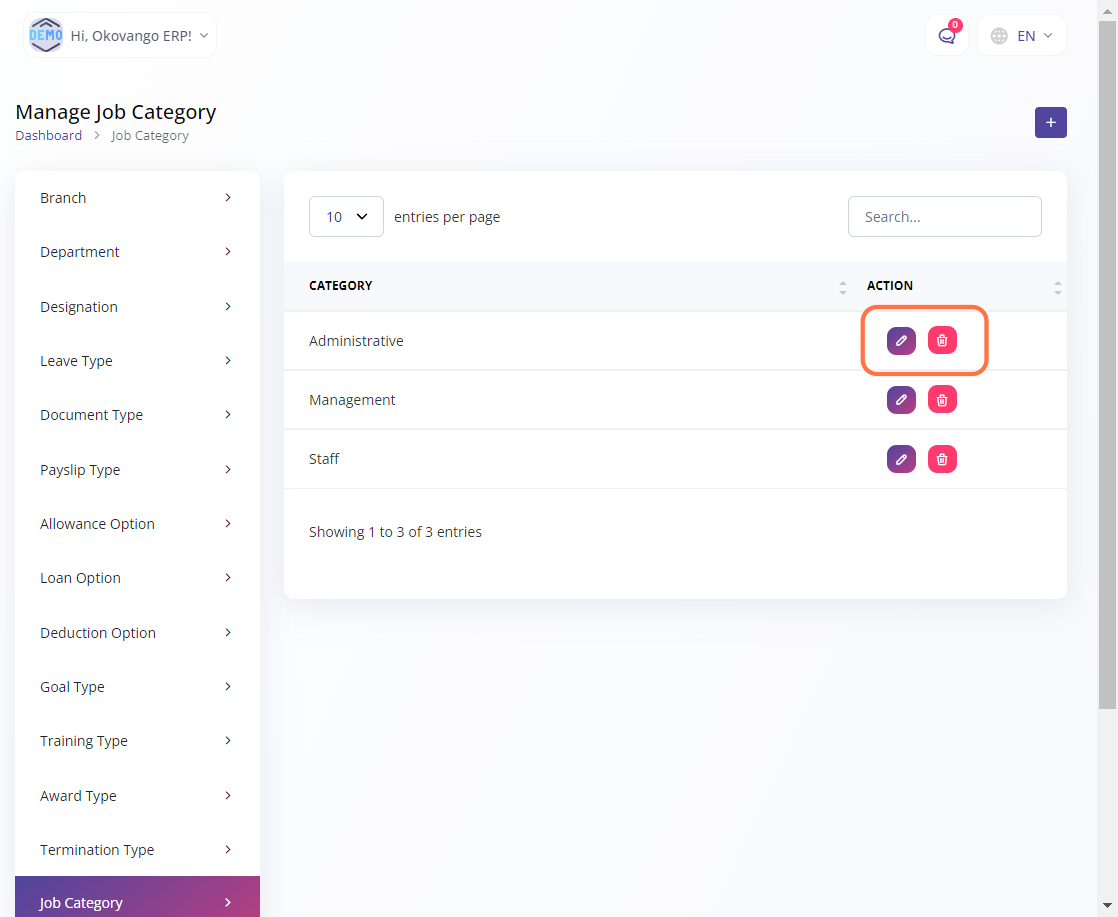Image resolution: width=1118 pixels, height=917 pixels.
Task: Go to Leave Type section
Action: (137, 361)
